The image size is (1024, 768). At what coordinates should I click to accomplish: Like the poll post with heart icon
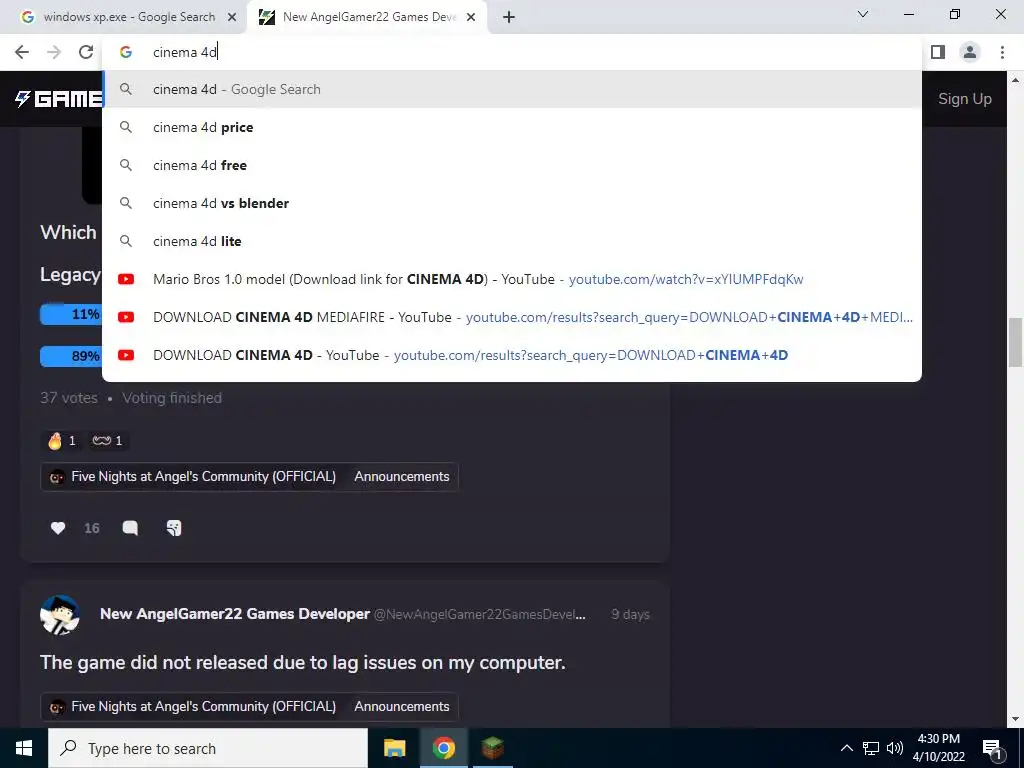(x=57, y=528)
